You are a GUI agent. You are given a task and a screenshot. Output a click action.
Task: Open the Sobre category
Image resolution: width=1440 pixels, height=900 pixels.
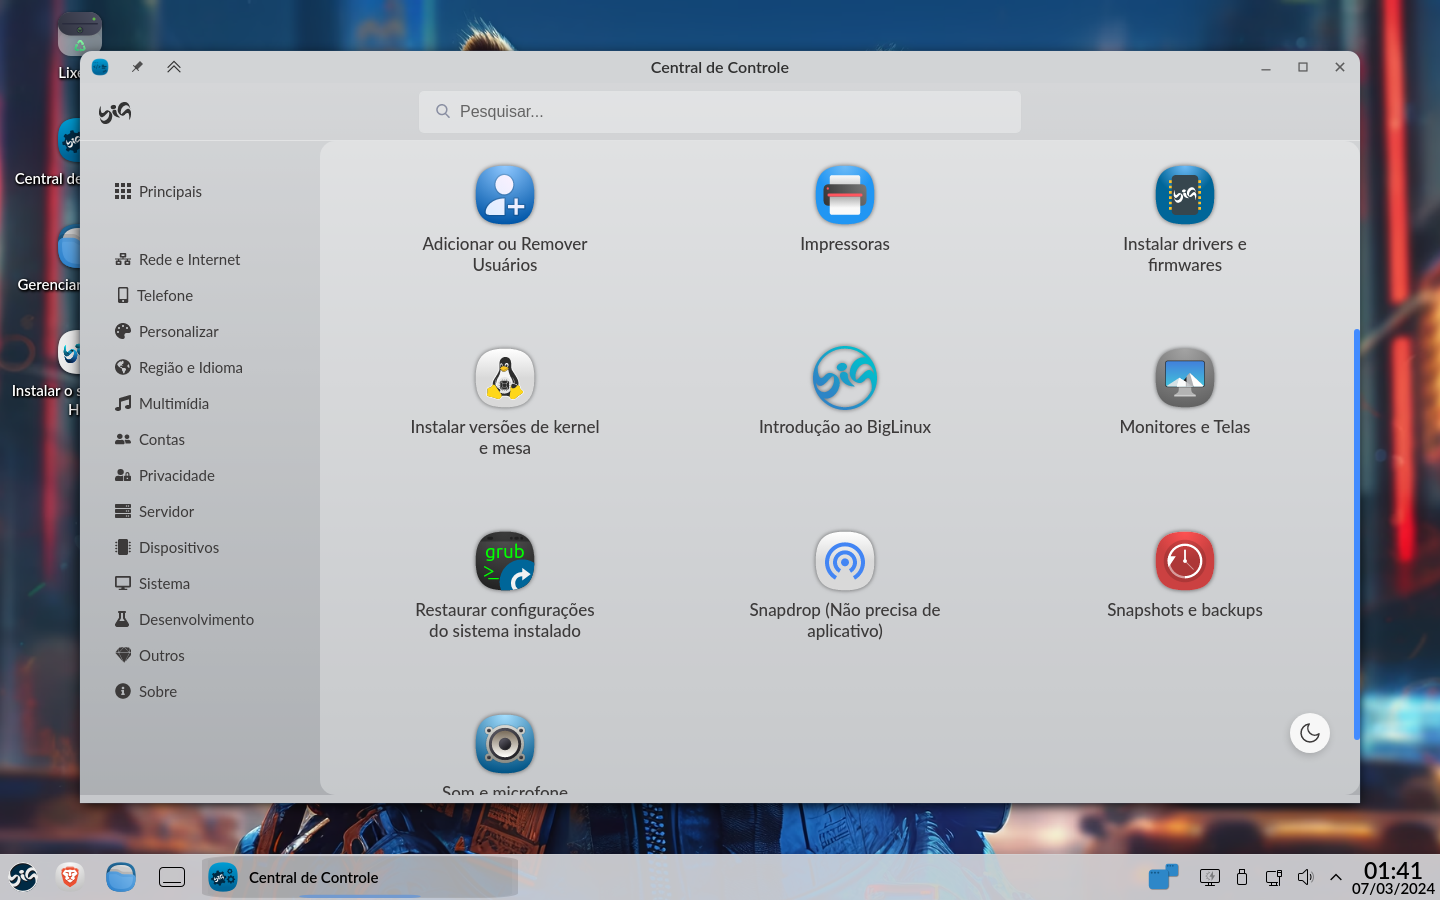(x=146, y=691)
